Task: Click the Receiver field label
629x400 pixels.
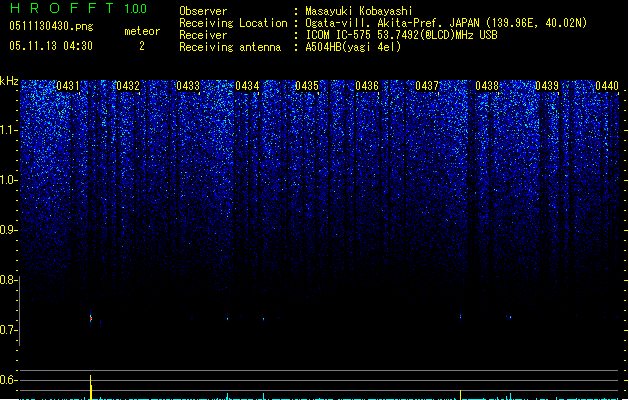Action: tap(203, 35)
